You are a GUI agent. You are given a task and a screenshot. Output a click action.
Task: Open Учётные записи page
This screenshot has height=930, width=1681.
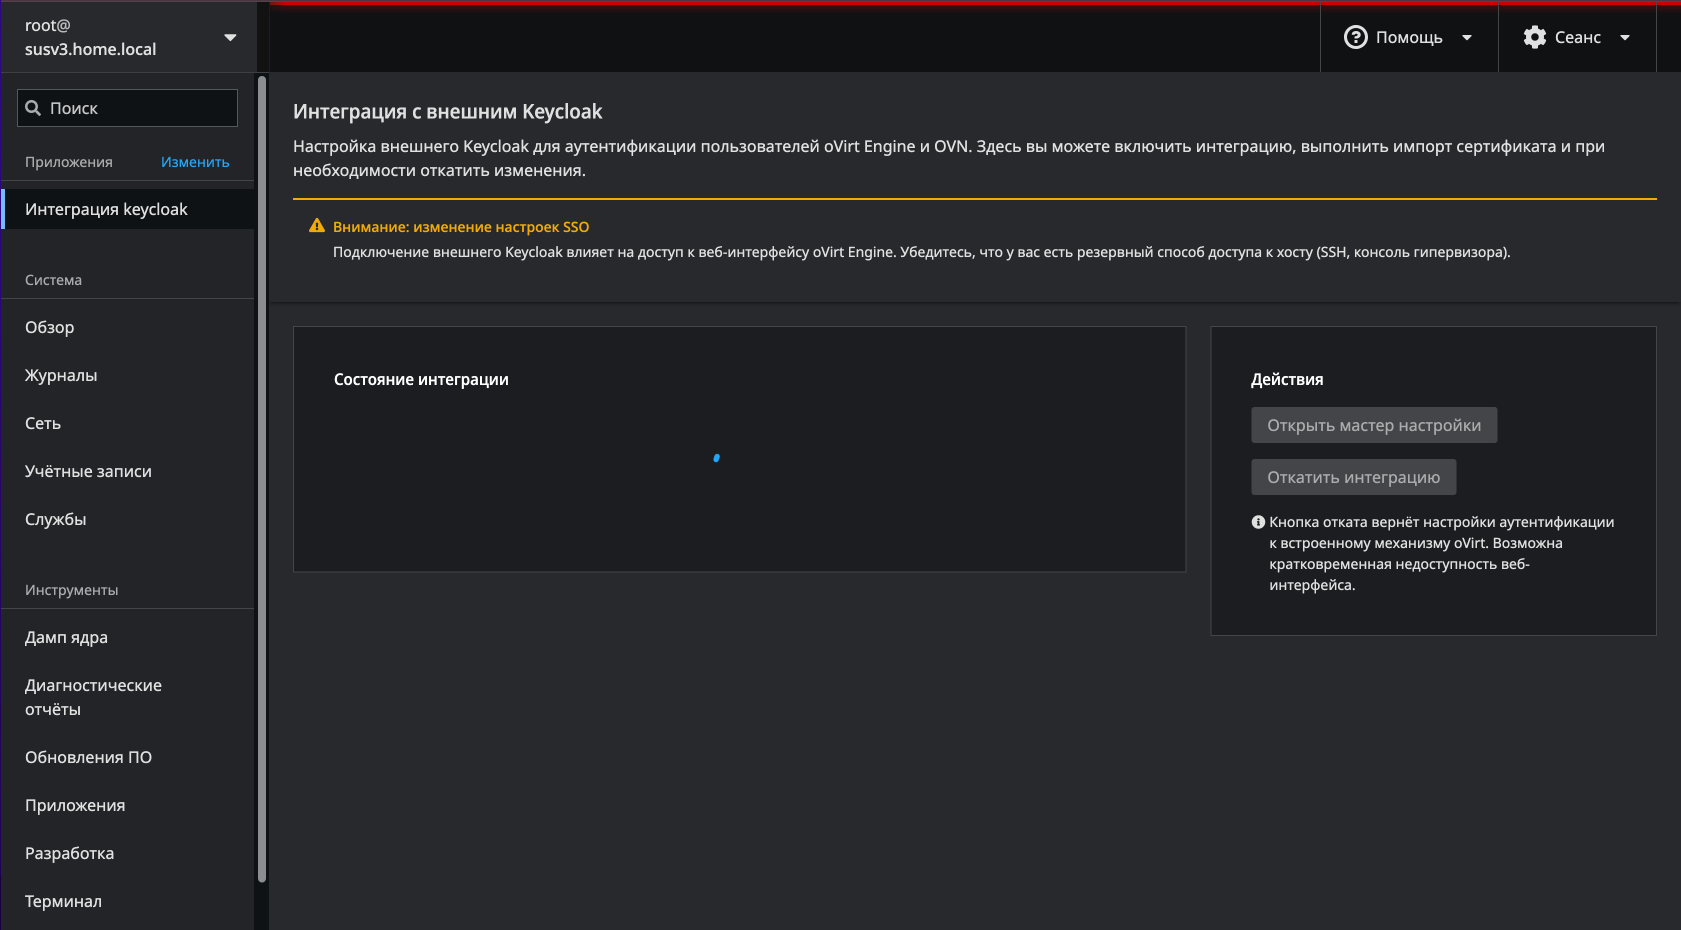88,471
